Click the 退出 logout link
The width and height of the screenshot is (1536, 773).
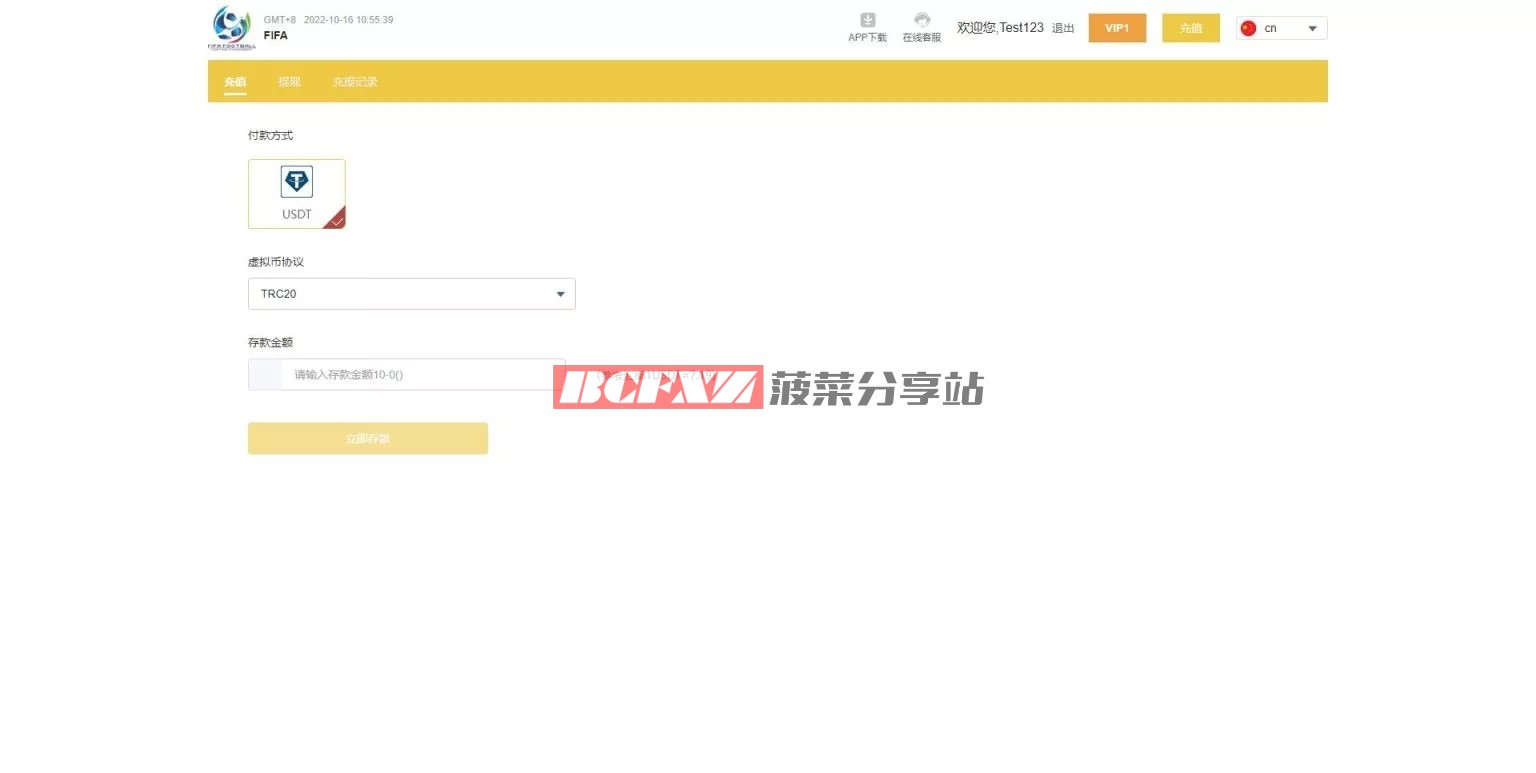click(x=1063, y=28)
